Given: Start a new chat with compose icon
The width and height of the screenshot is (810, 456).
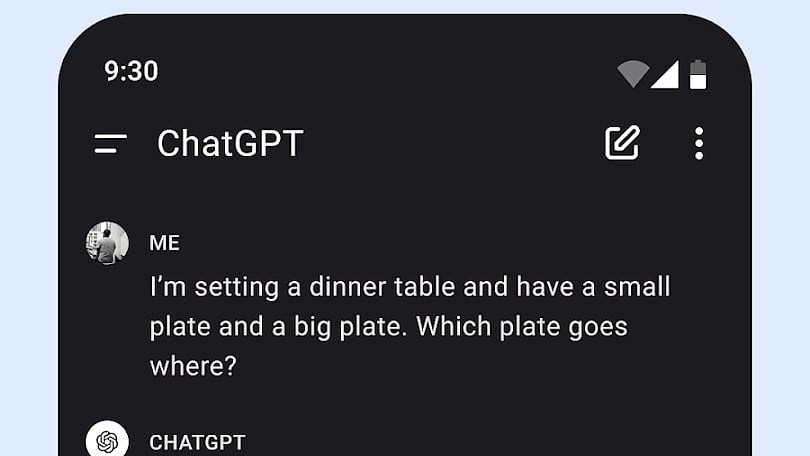Looking at the screenshot, I should coord(622,143).
